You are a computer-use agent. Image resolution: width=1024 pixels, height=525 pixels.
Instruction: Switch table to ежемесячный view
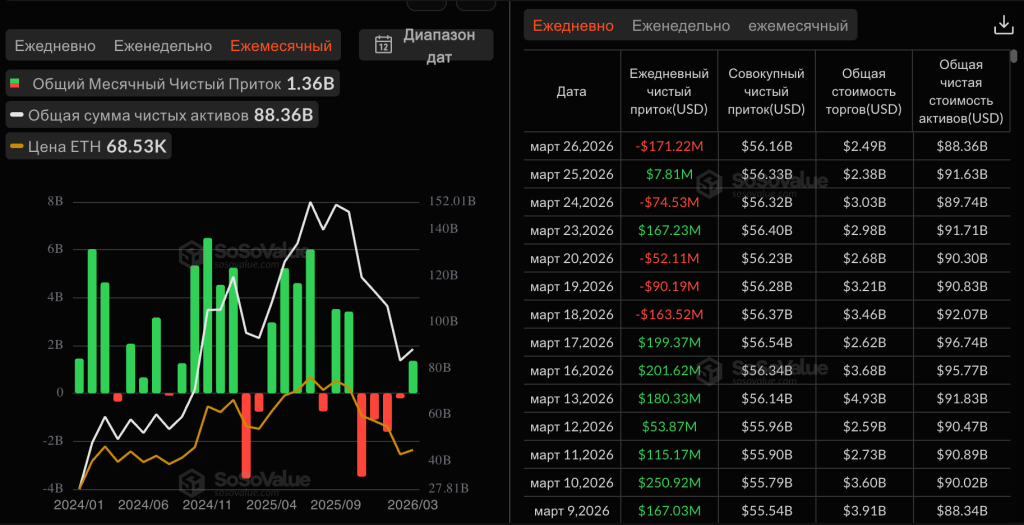tap(798, 26)
